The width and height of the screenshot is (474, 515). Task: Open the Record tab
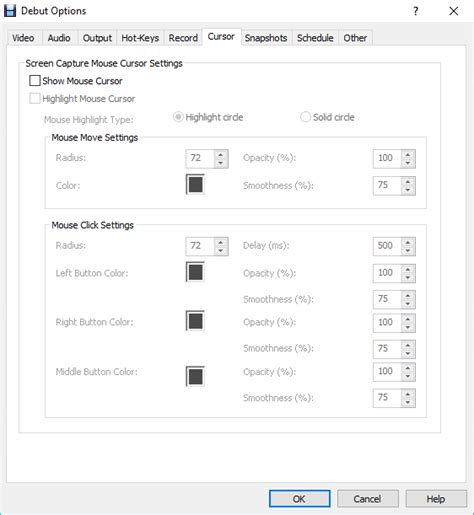pos(183,38)
